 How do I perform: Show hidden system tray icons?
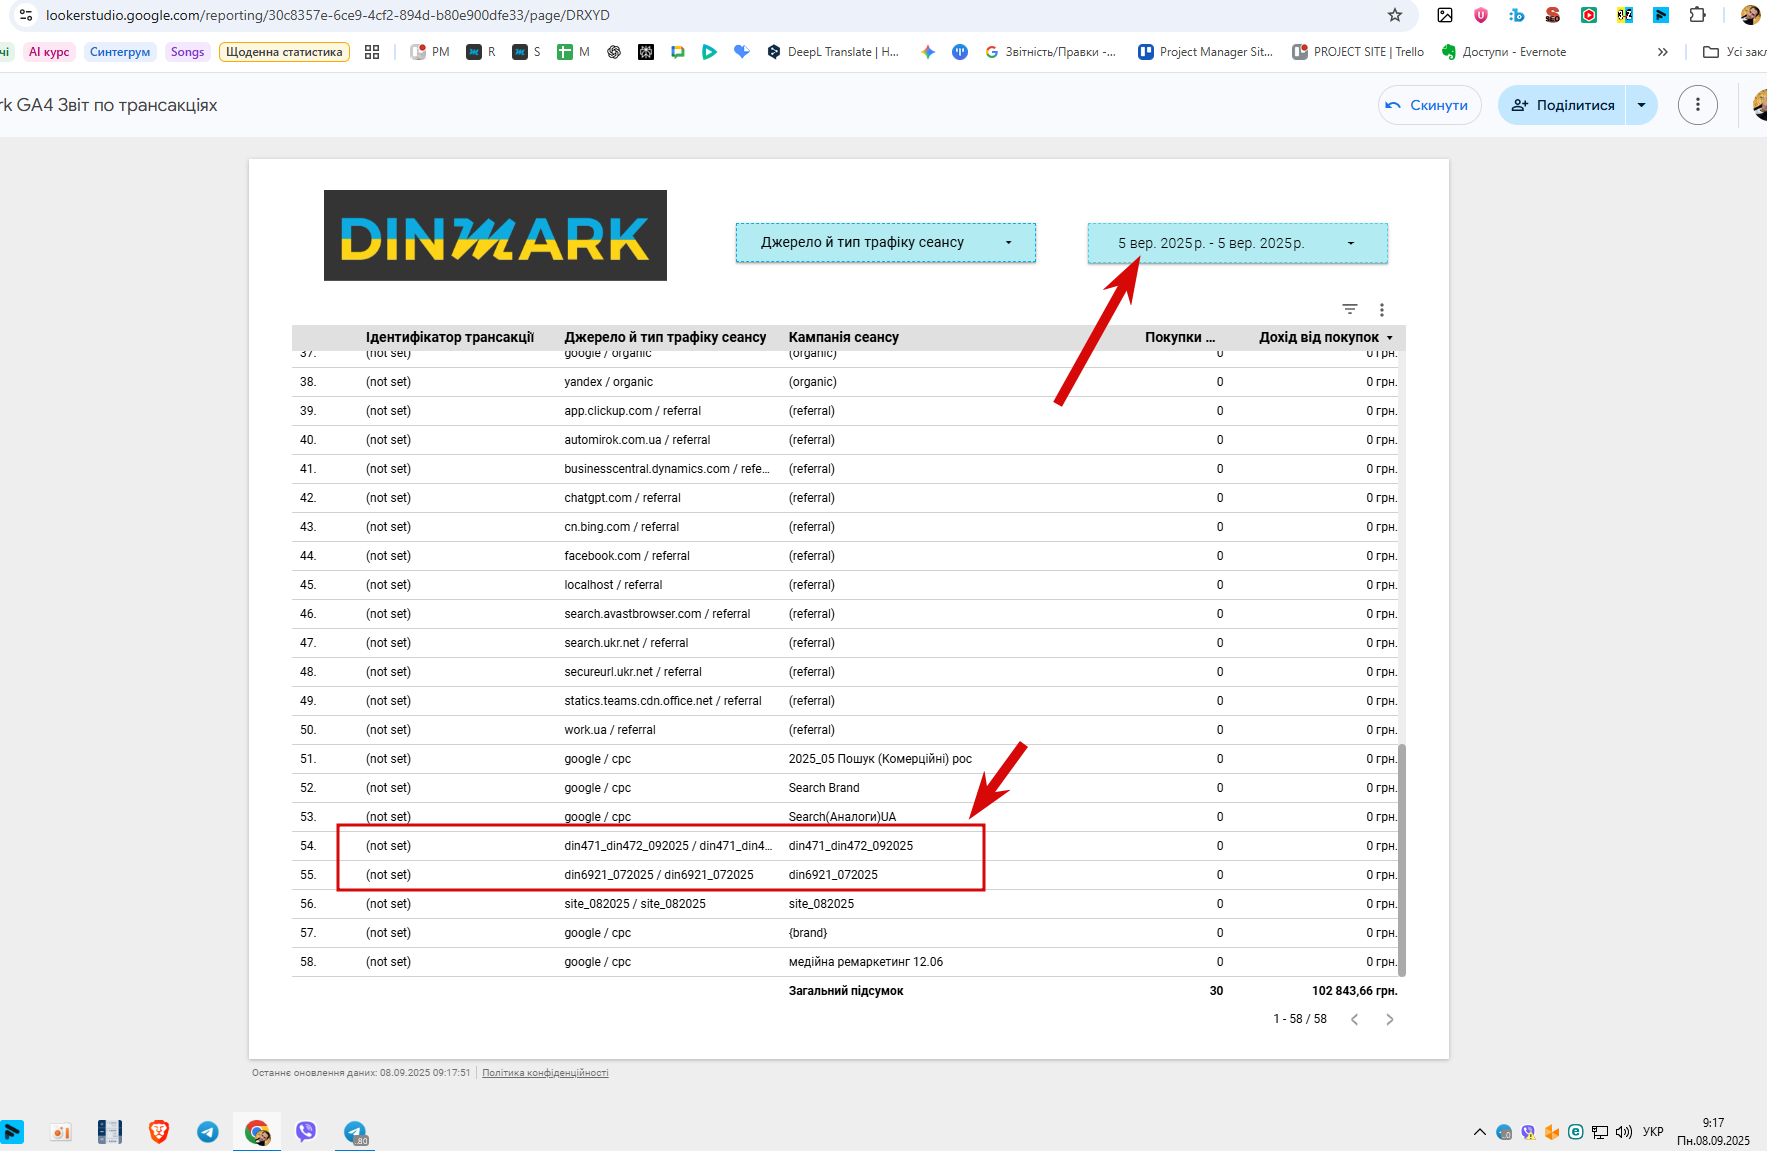point(1479,1132)
